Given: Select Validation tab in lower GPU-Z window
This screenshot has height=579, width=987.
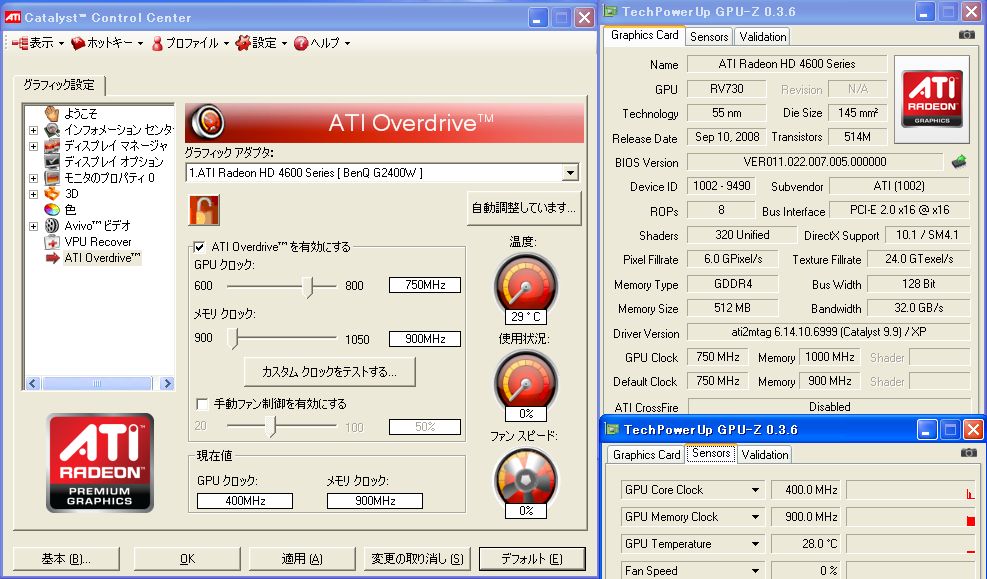Looking at the screenshot, I should coord(765,454).
